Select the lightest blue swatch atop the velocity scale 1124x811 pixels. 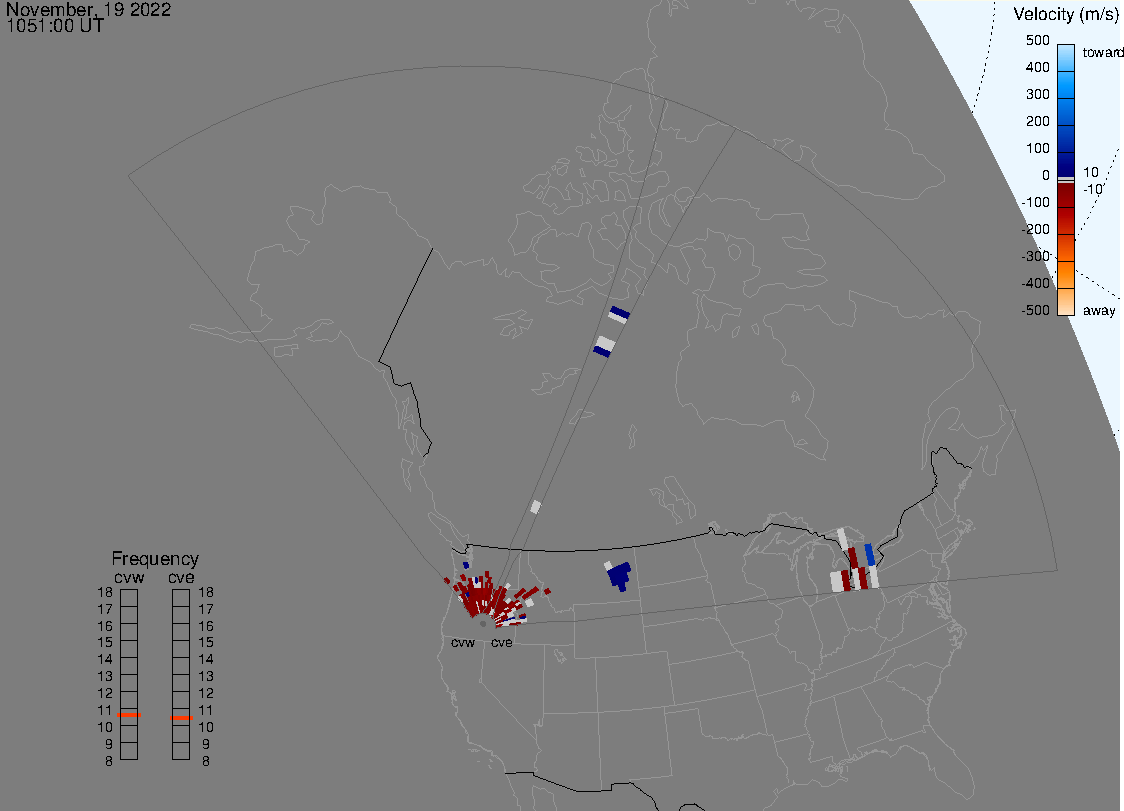(1066, 55)
